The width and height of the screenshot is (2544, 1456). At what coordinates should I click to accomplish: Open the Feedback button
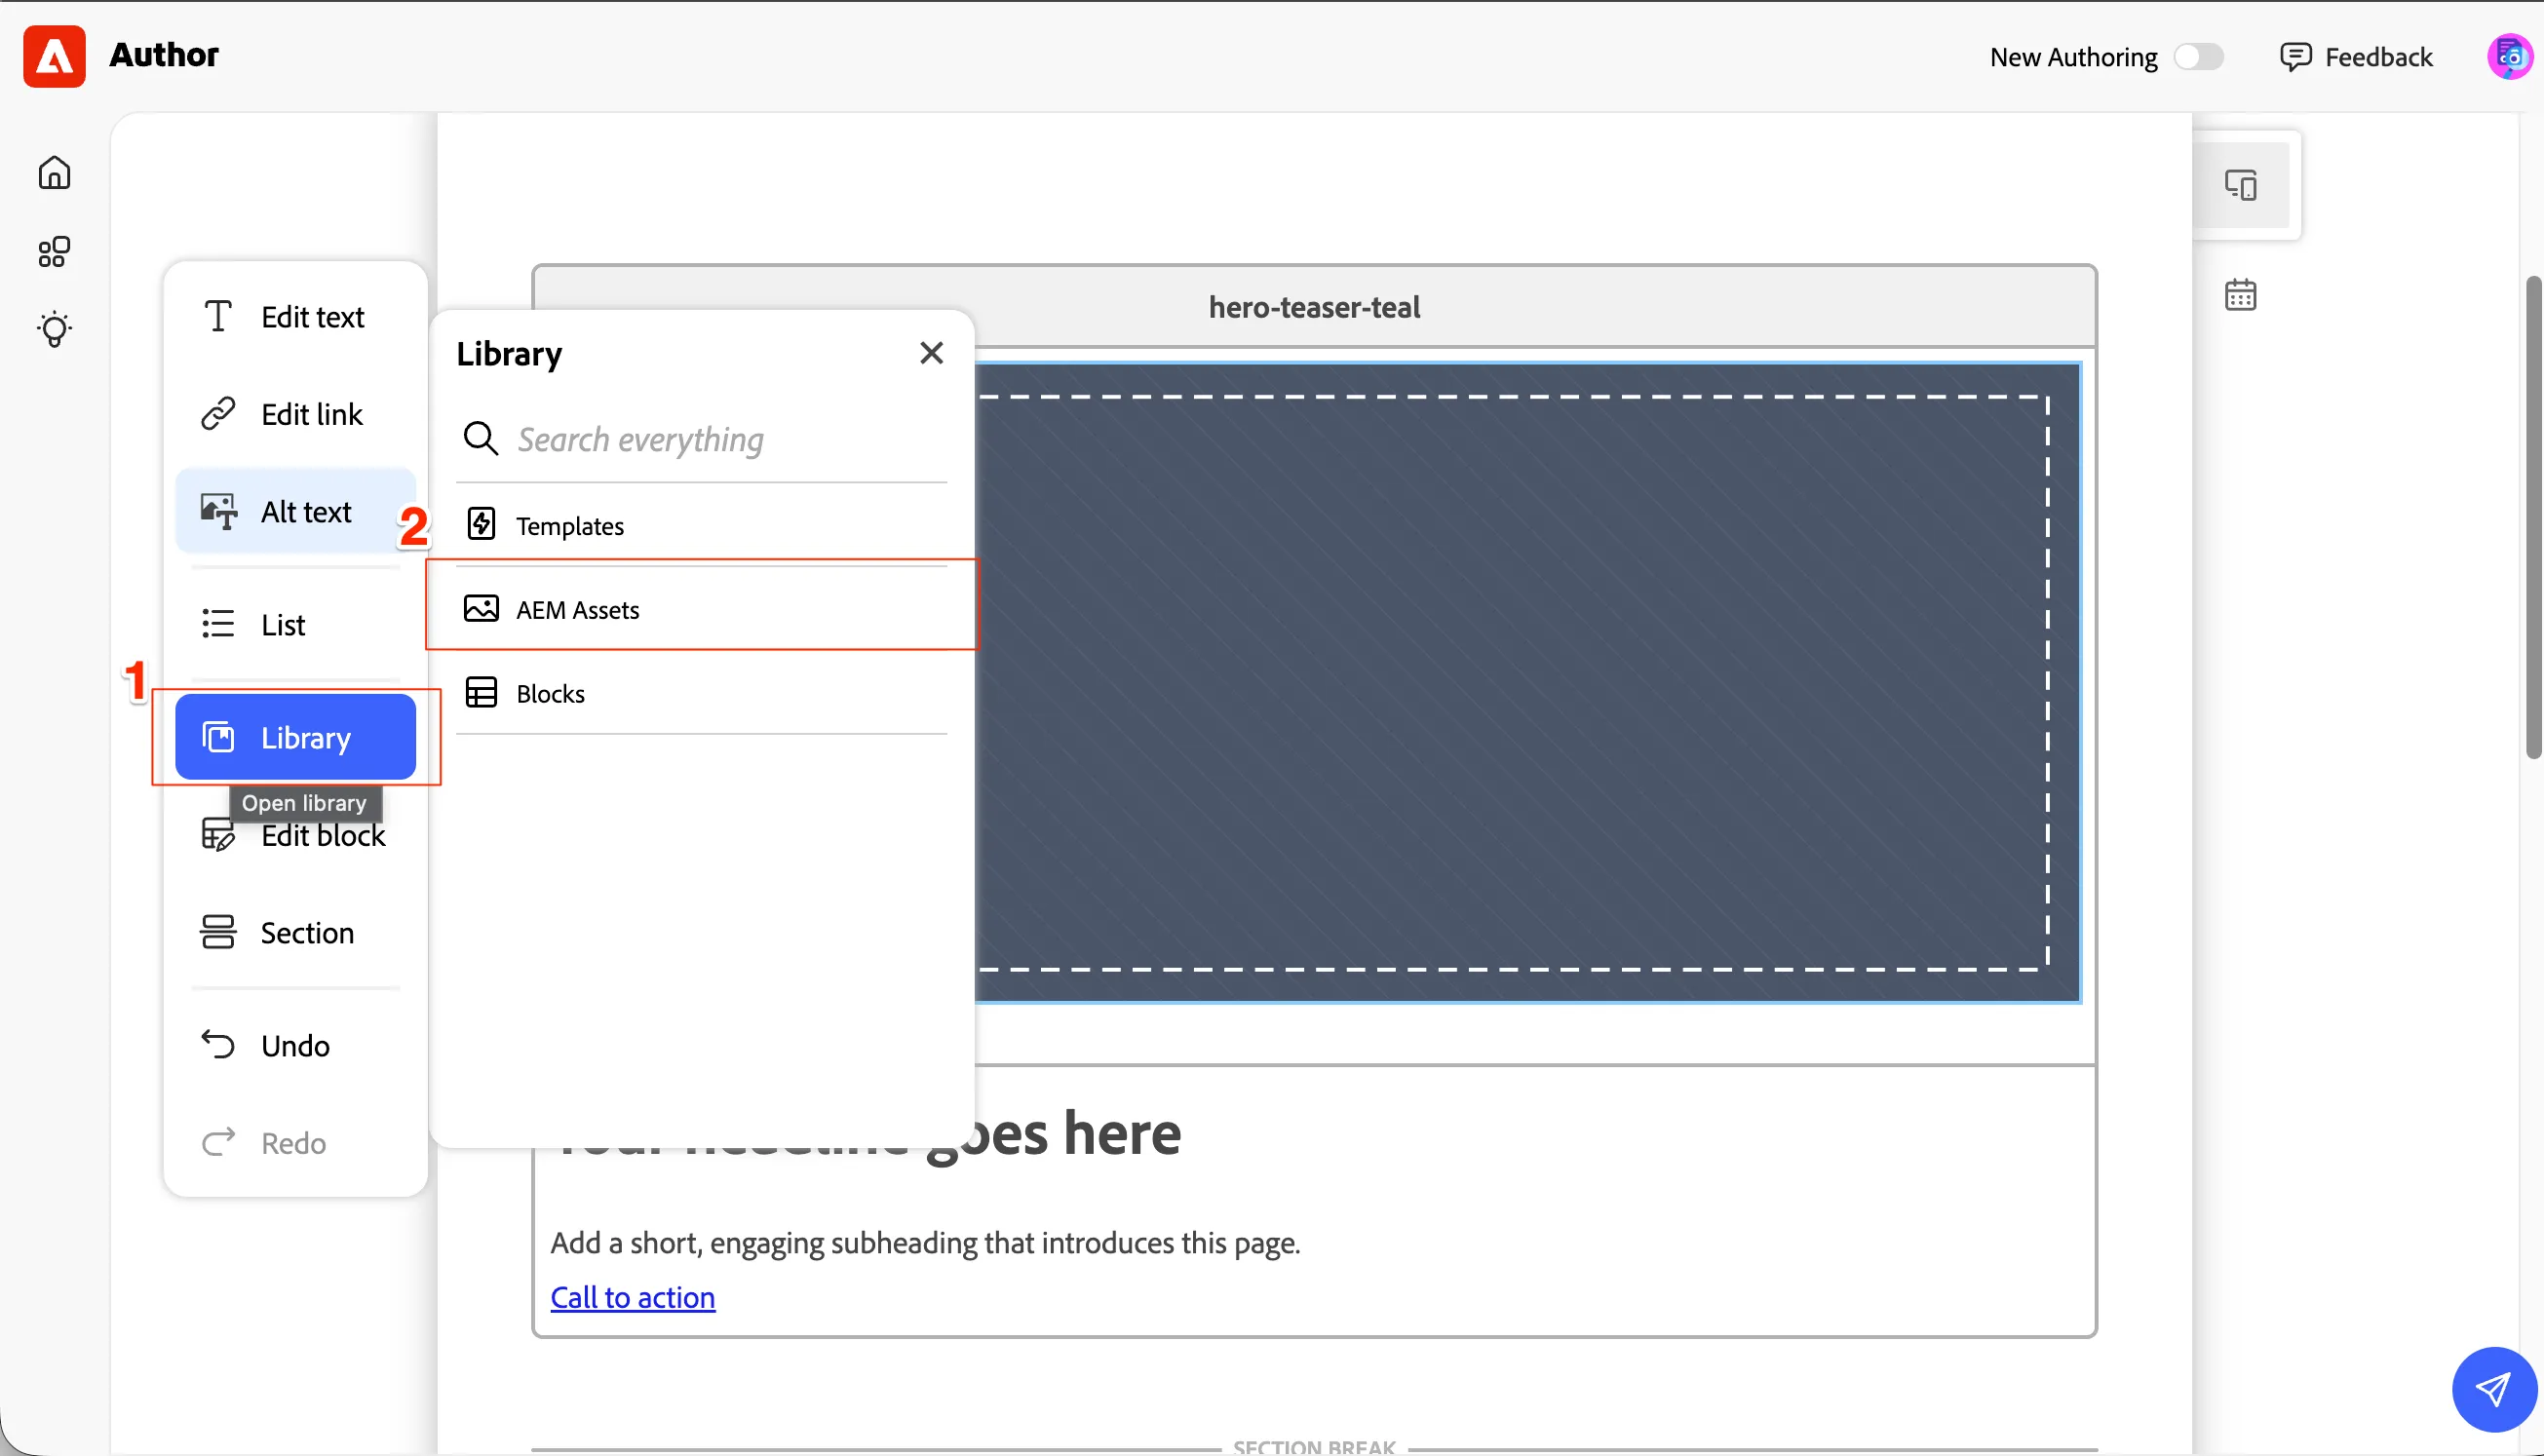click(2355, 57)
